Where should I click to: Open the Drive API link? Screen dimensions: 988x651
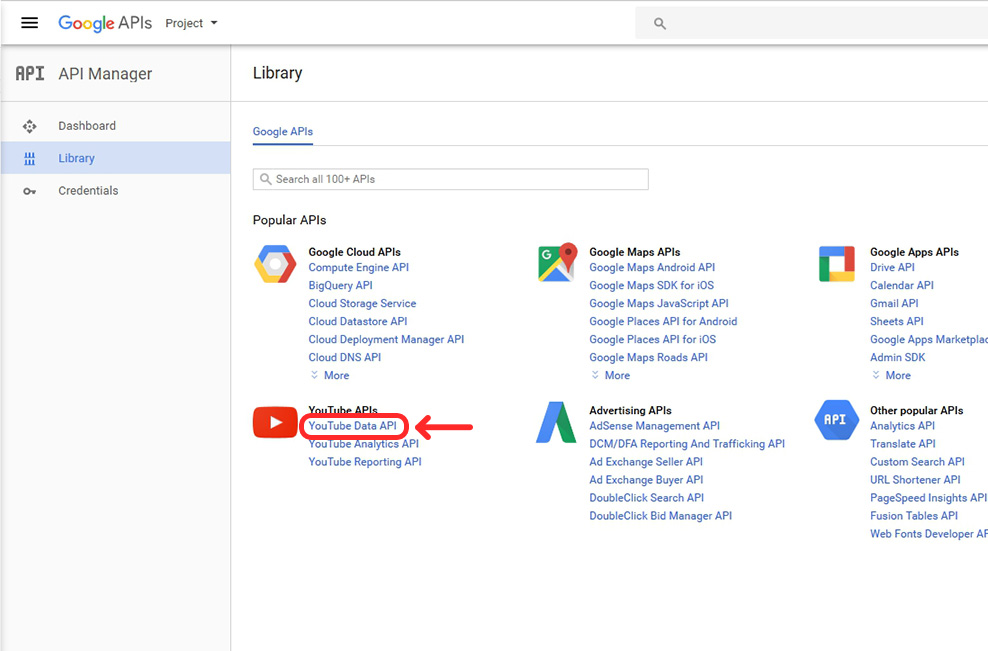(892, 268)
